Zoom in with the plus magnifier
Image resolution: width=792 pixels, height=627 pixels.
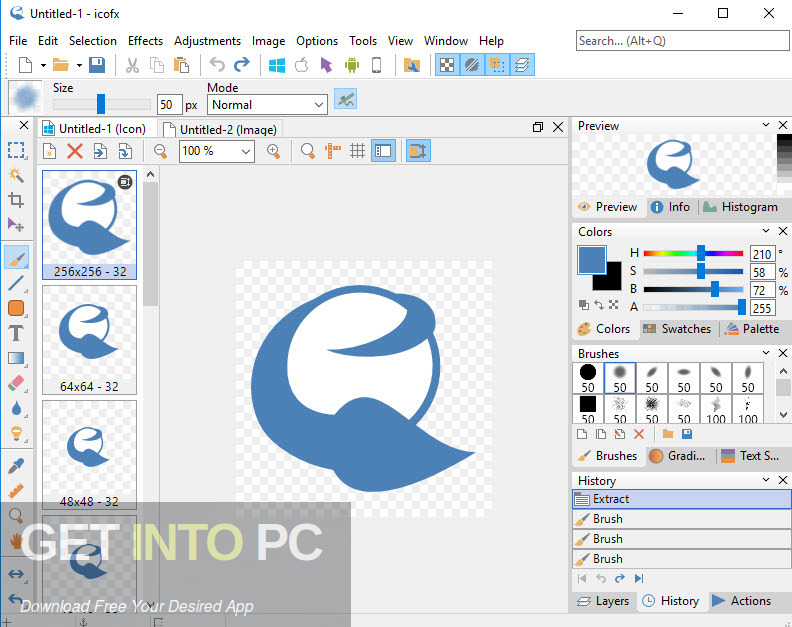[273, 151]
